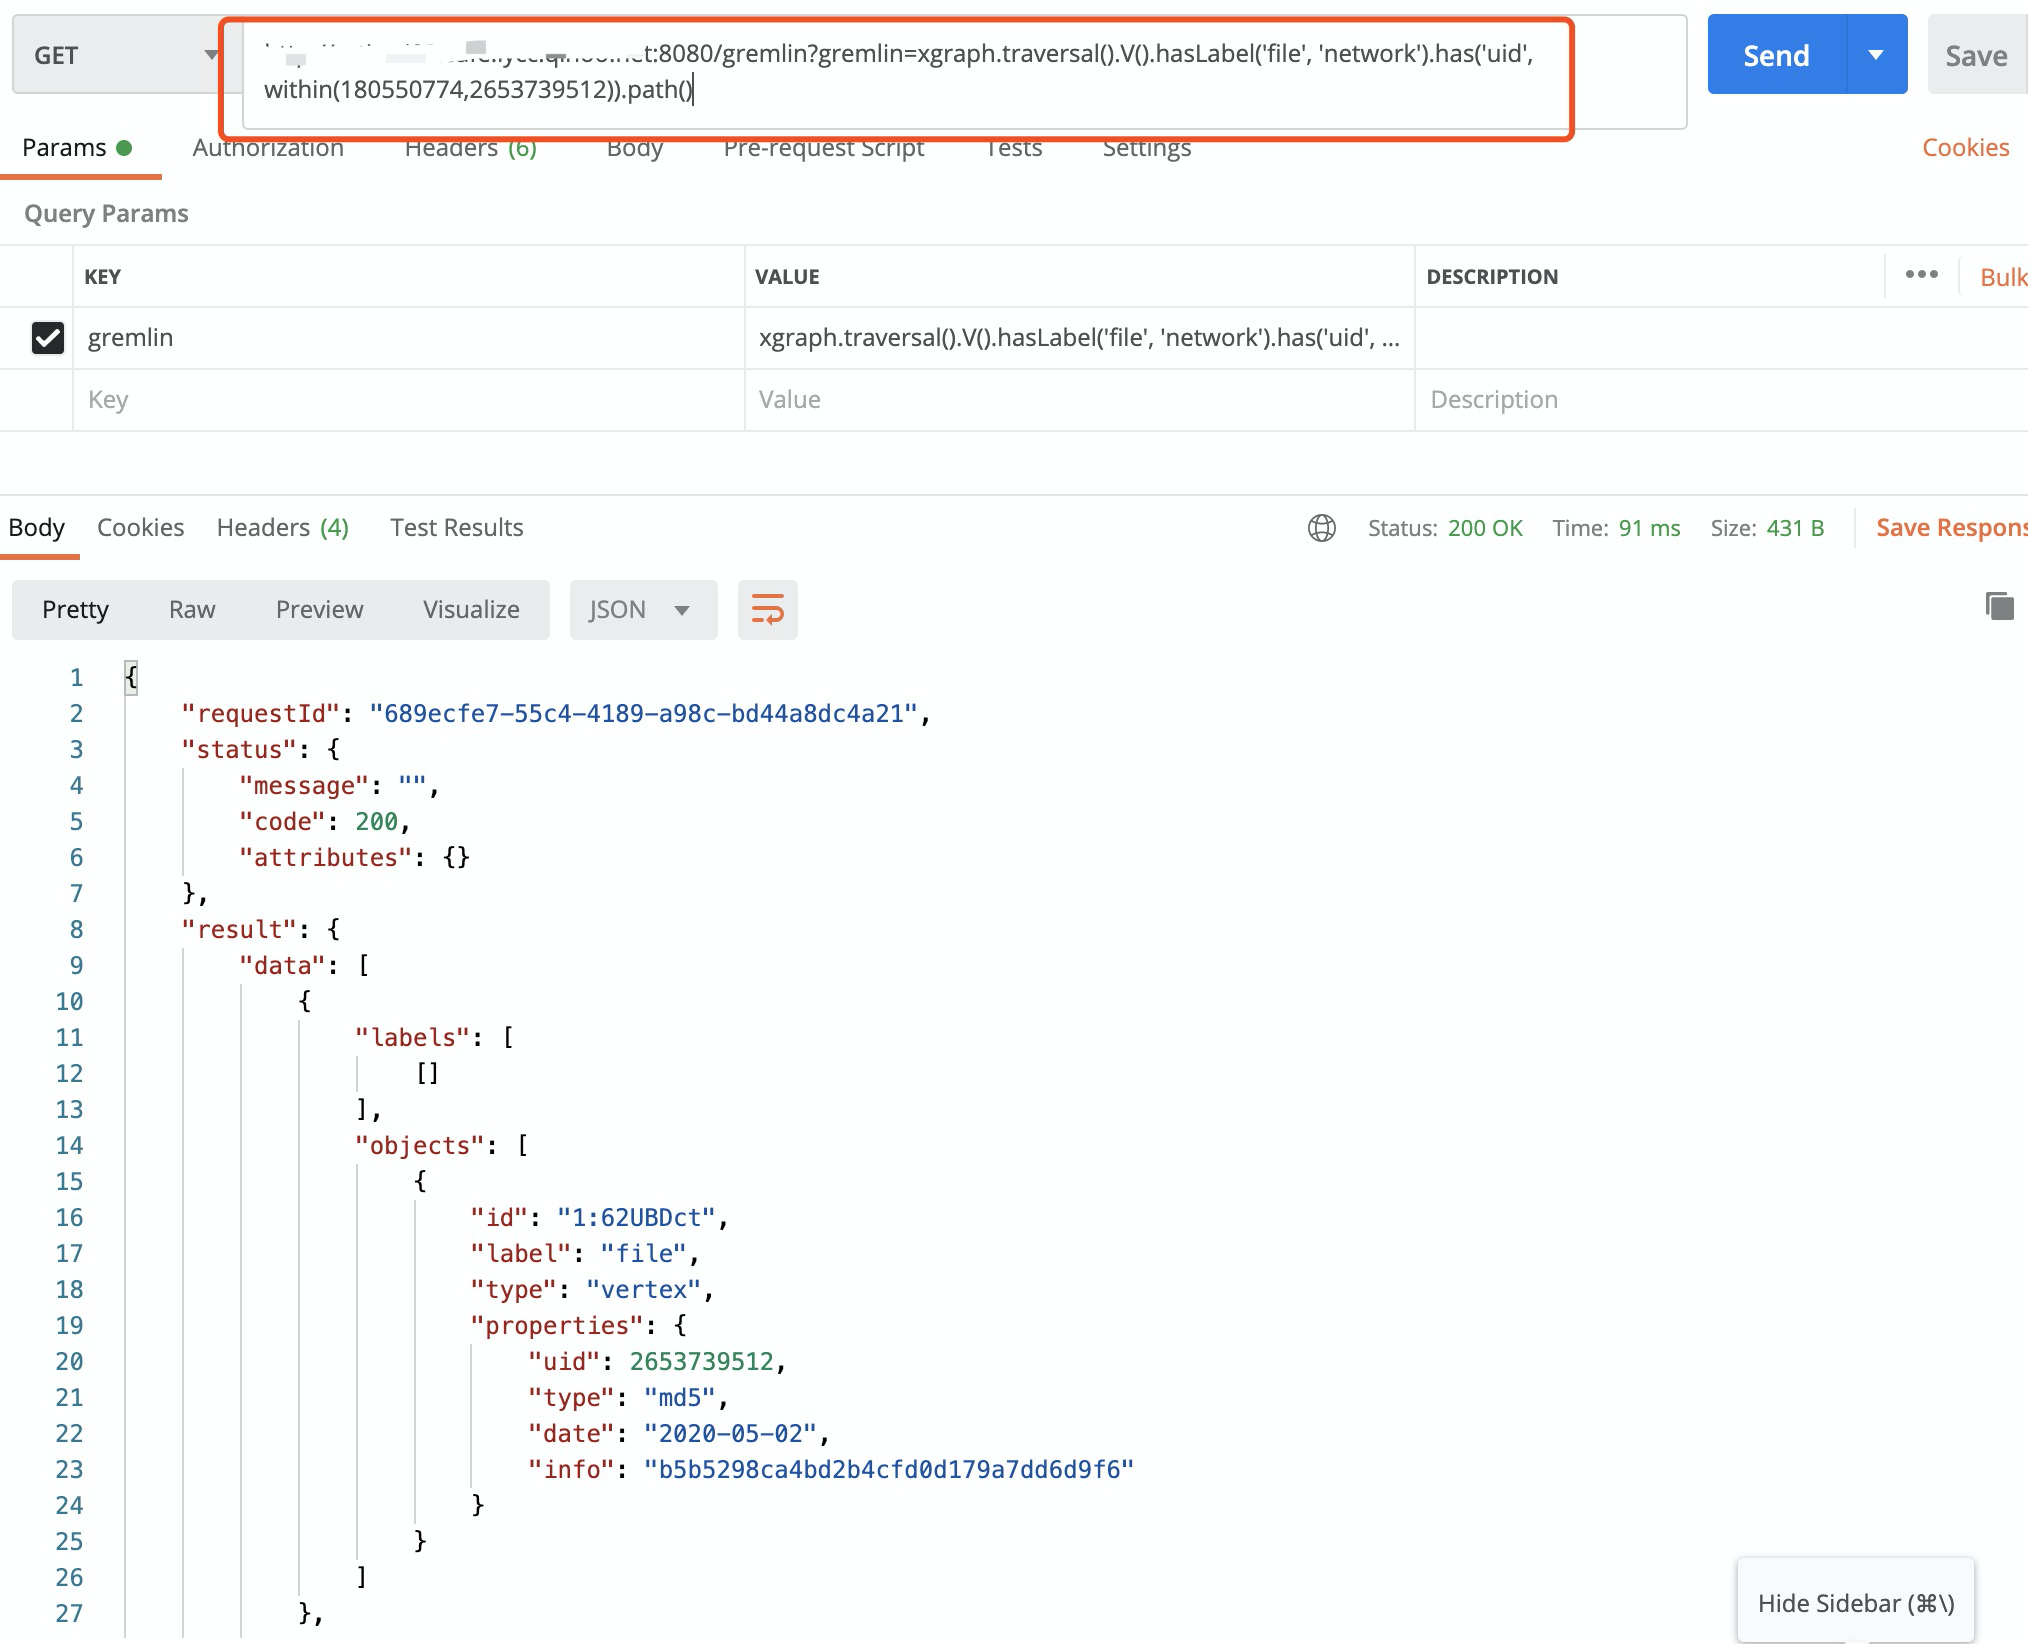Send the gremlin request

click(x=1775, y=55)
